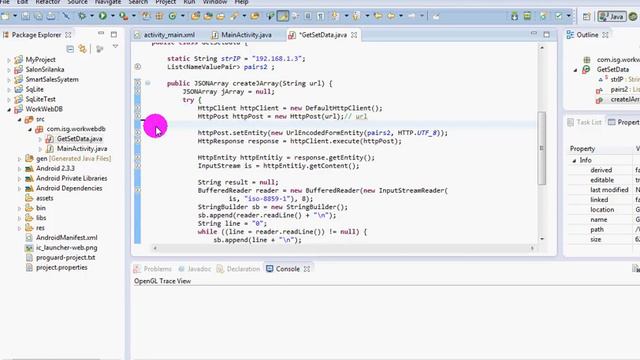Click the Open Type toolbar icon
Viewport: 640px width, 360px height.
196,16
